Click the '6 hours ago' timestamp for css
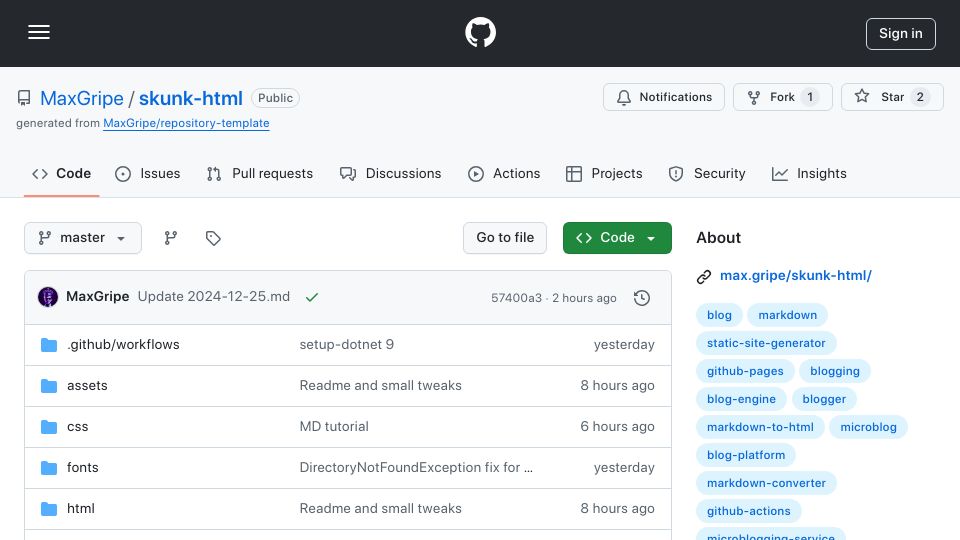 pos(617,427)
